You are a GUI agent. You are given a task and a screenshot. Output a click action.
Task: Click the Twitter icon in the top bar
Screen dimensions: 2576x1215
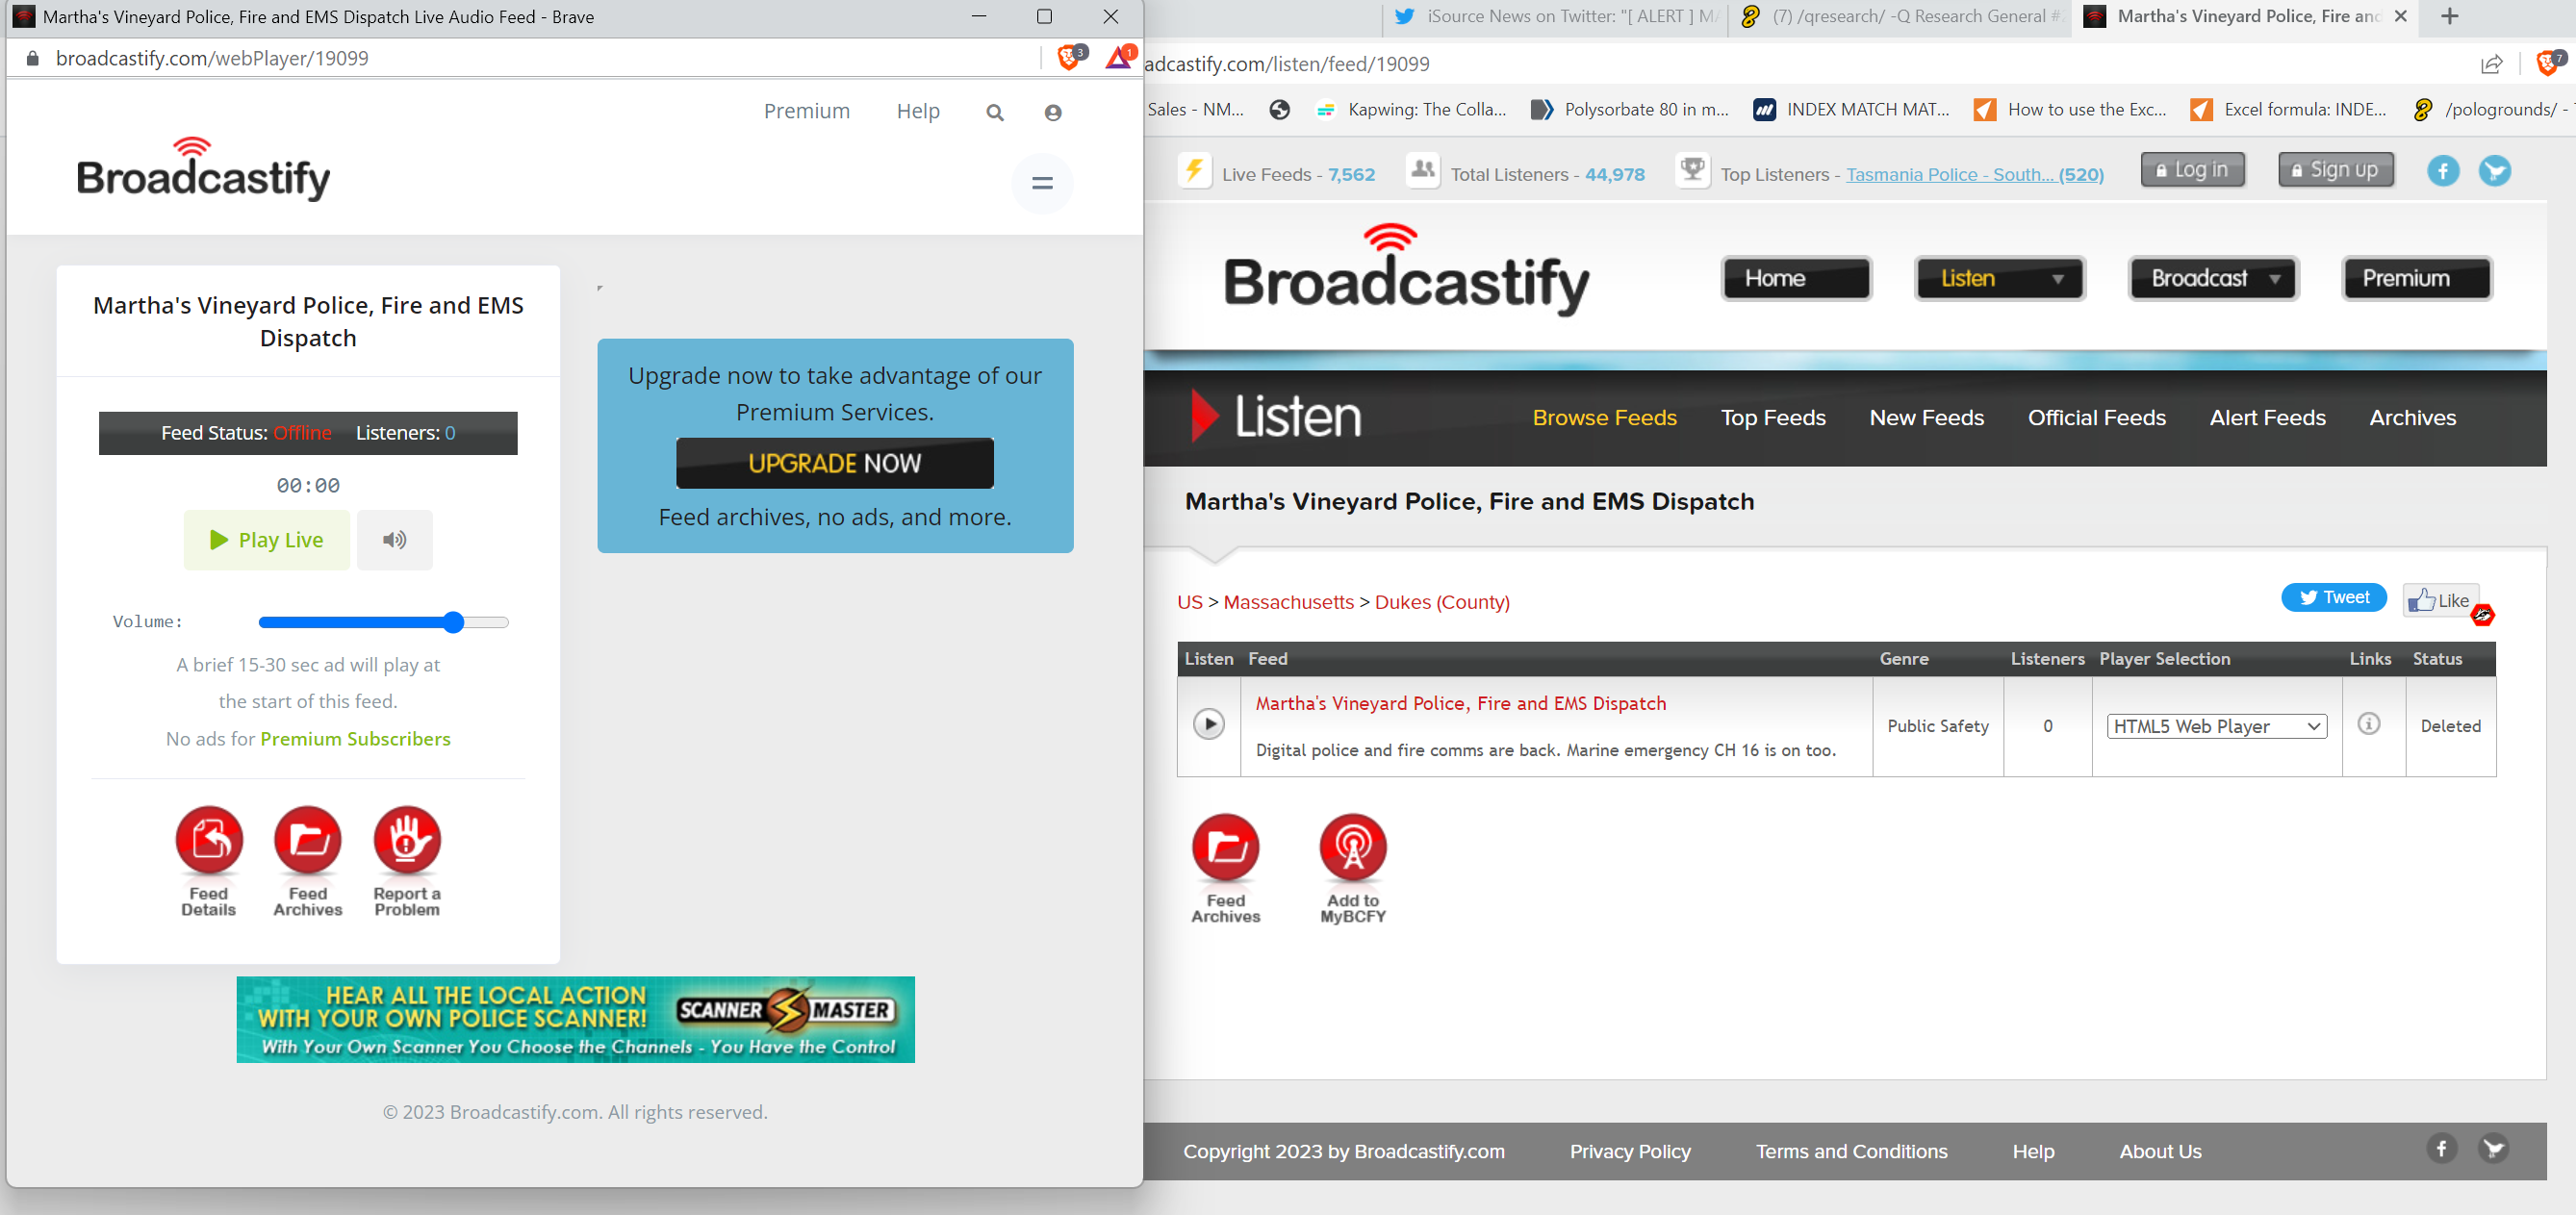coord(2494,171)
